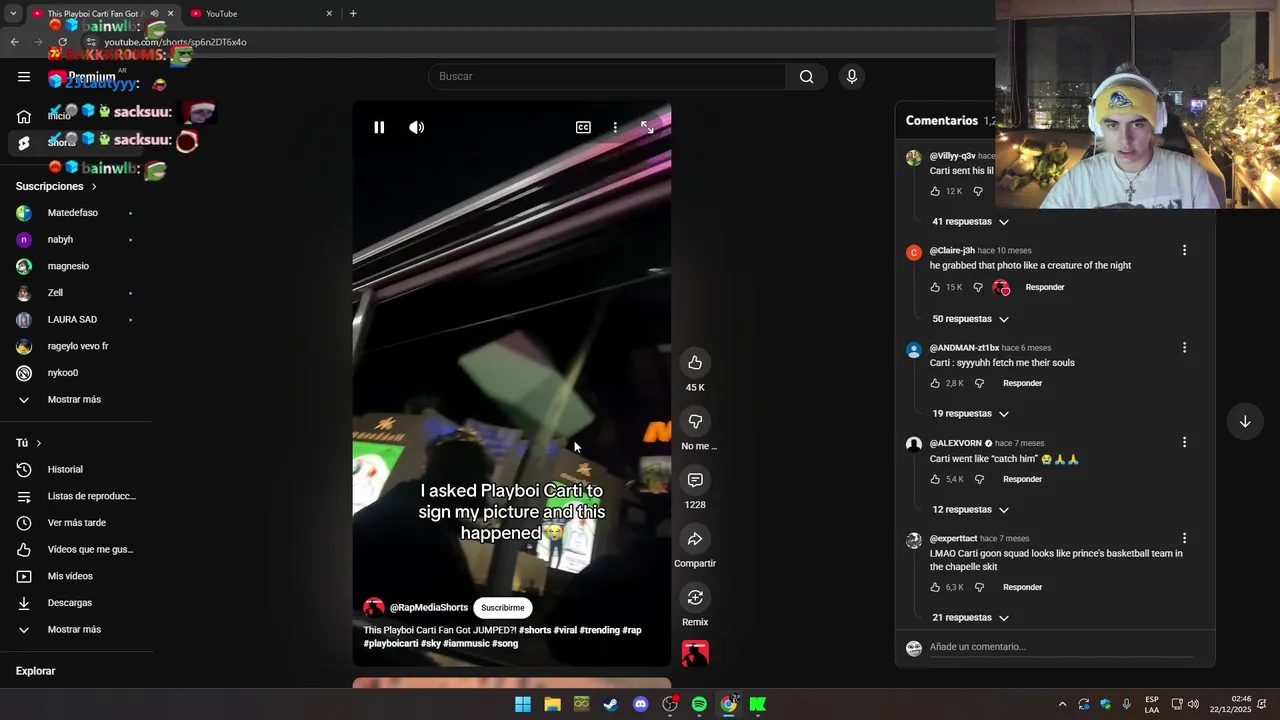Click the Suscribirme button

coord(502,607)
